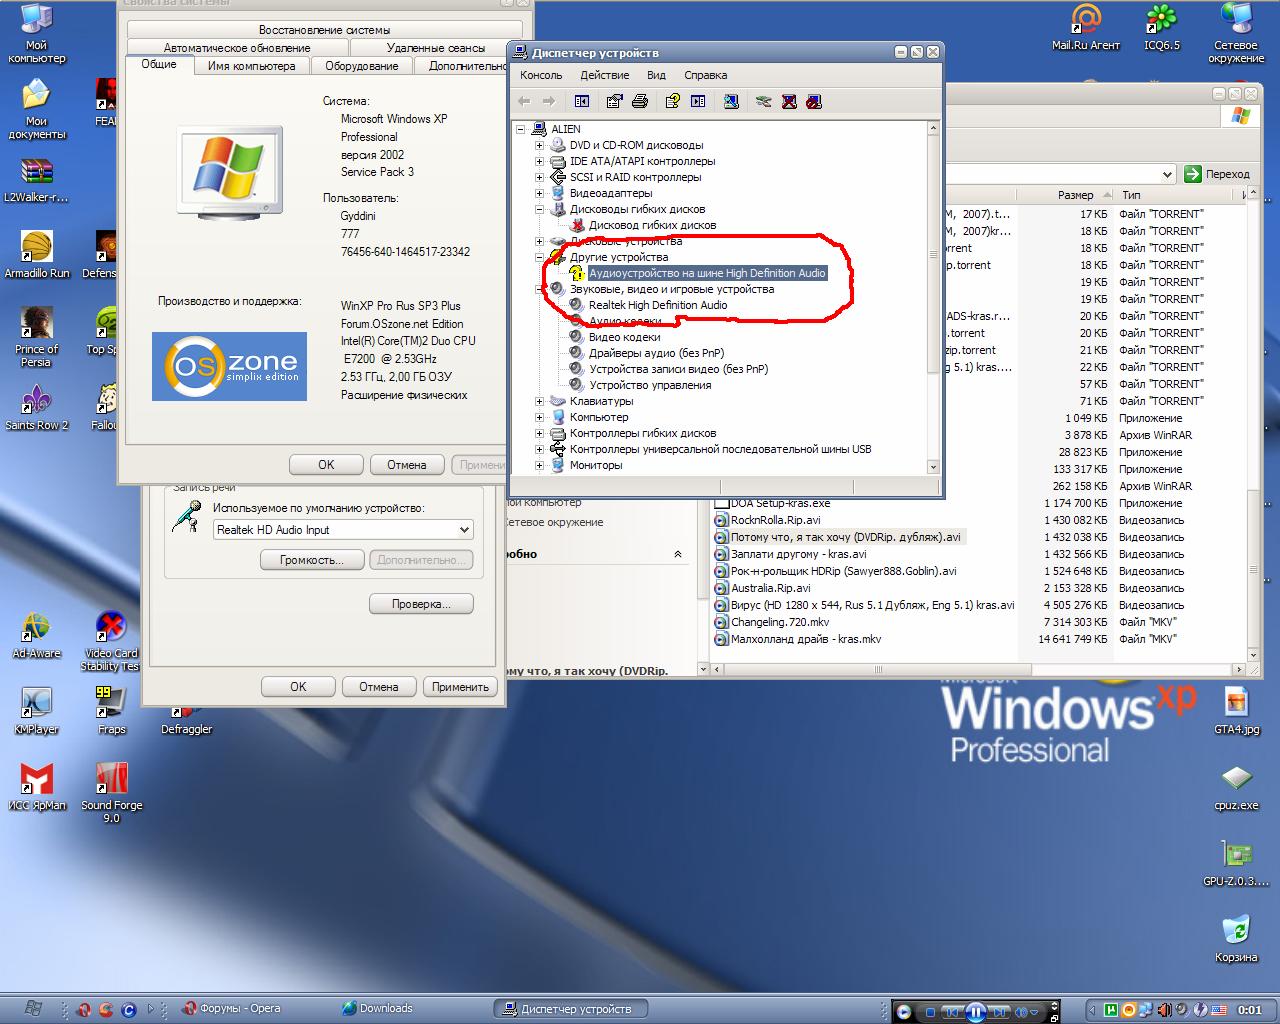Click the Uninstall device toolbar icon
This screenshot has width=1280, height=1024.
789,101
